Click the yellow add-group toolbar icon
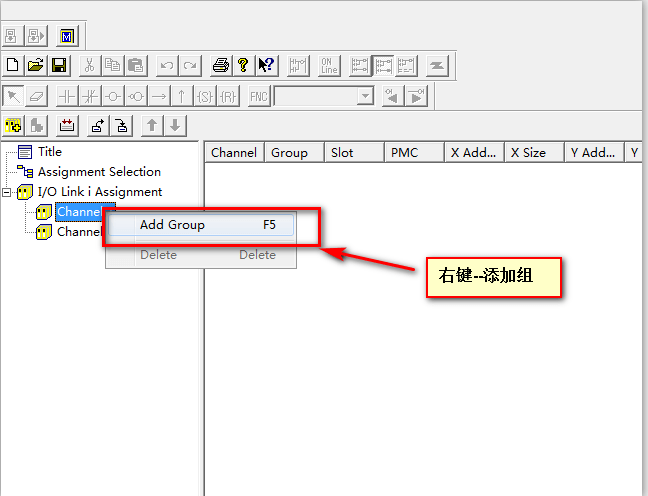Viewport: 648px width, 496px height. pyautogui.click(x=14, y=125)
